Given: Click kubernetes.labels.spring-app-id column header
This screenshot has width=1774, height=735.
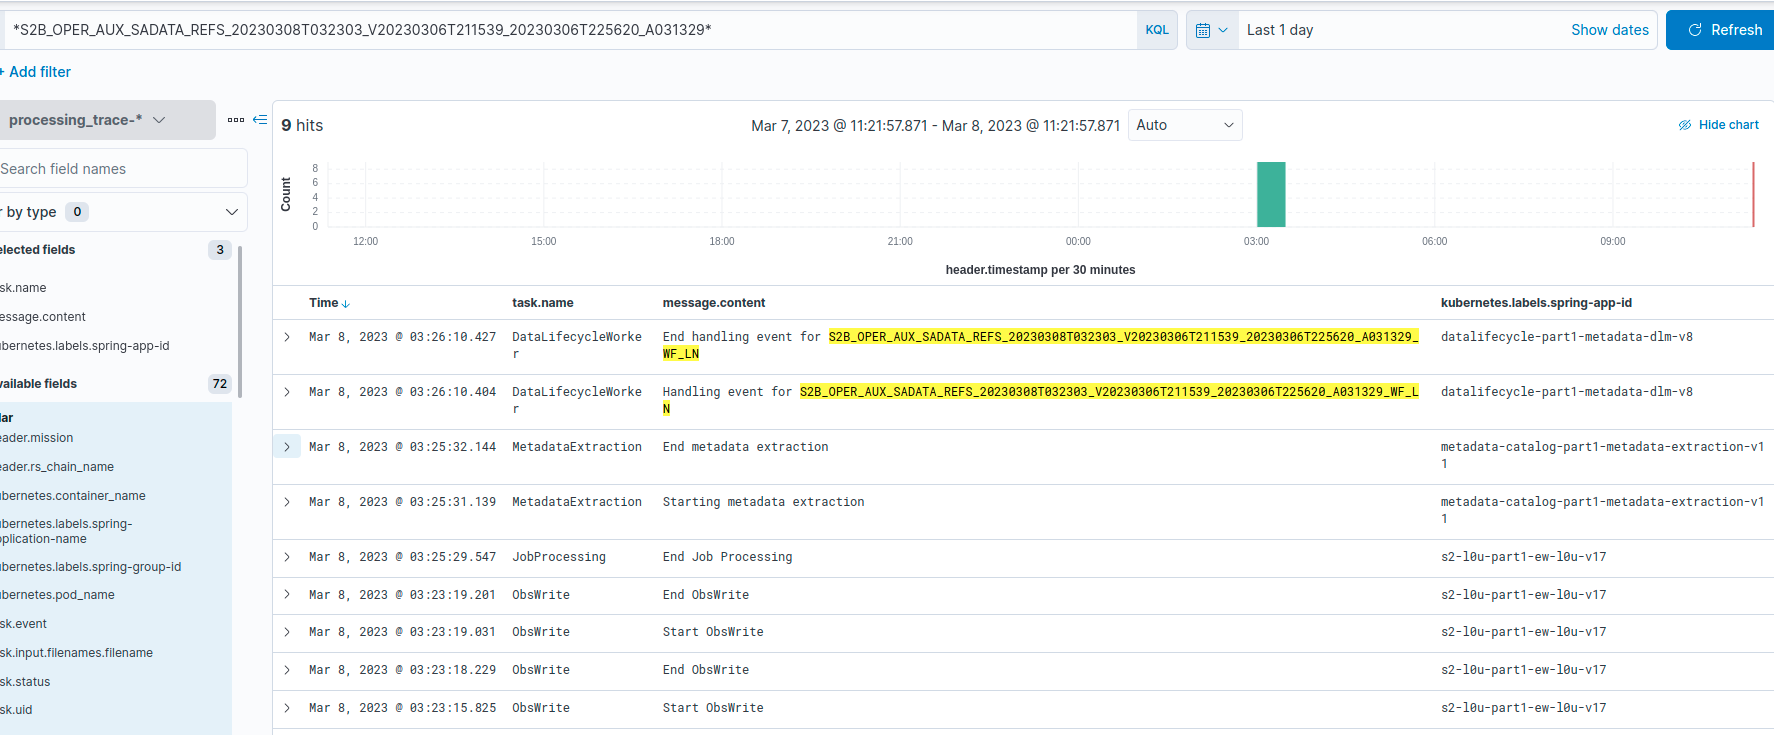Looking at the screenshot, I should pyautogui.click(x=1536, y=303).
